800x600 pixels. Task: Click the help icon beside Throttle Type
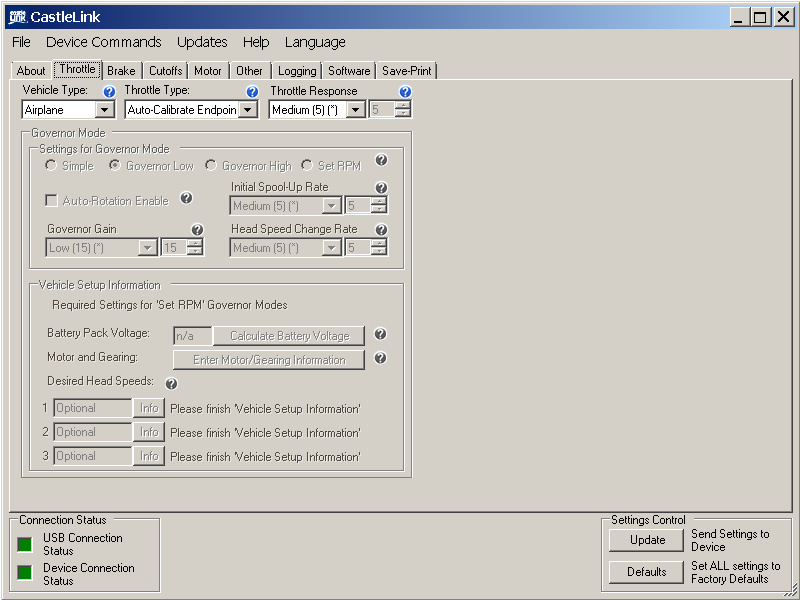pyautogui.click(x=252, y=92)
